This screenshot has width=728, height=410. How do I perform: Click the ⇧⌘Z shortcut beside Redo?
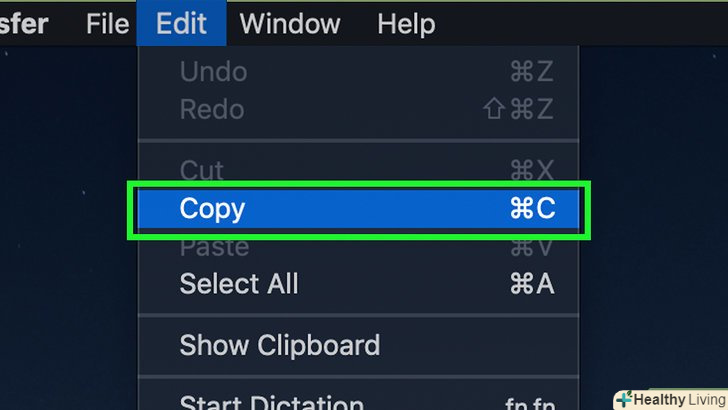pos(520,109)
